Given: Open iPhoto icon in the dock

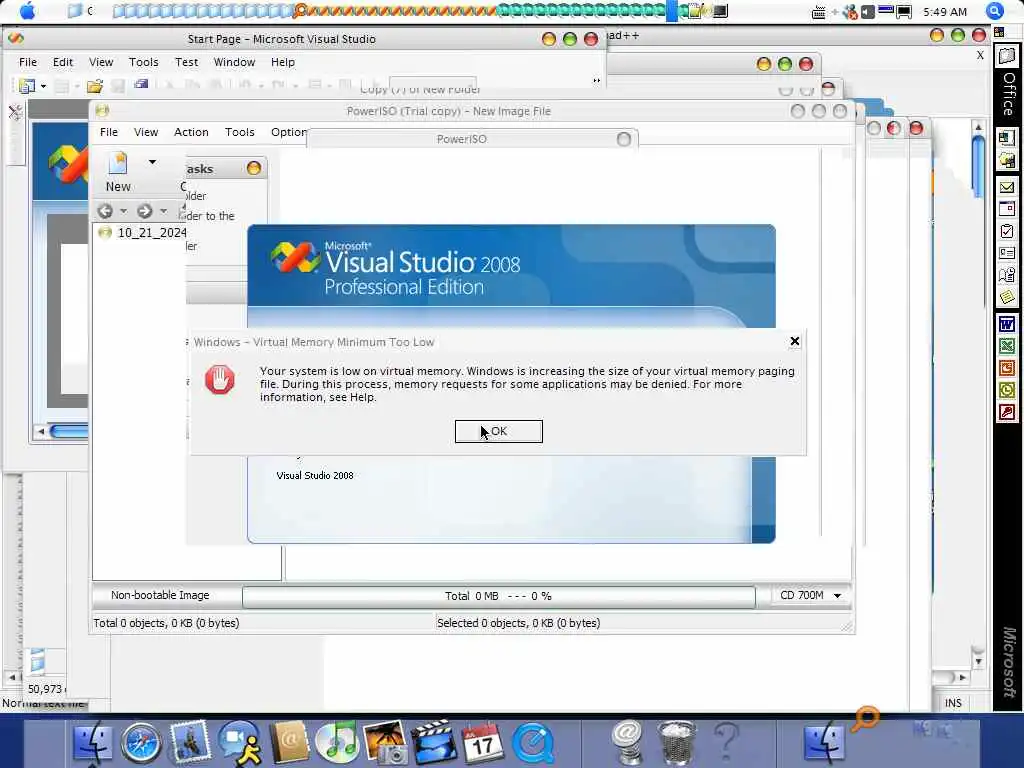Looking at the screenshot, I should (x=385, y=743).
